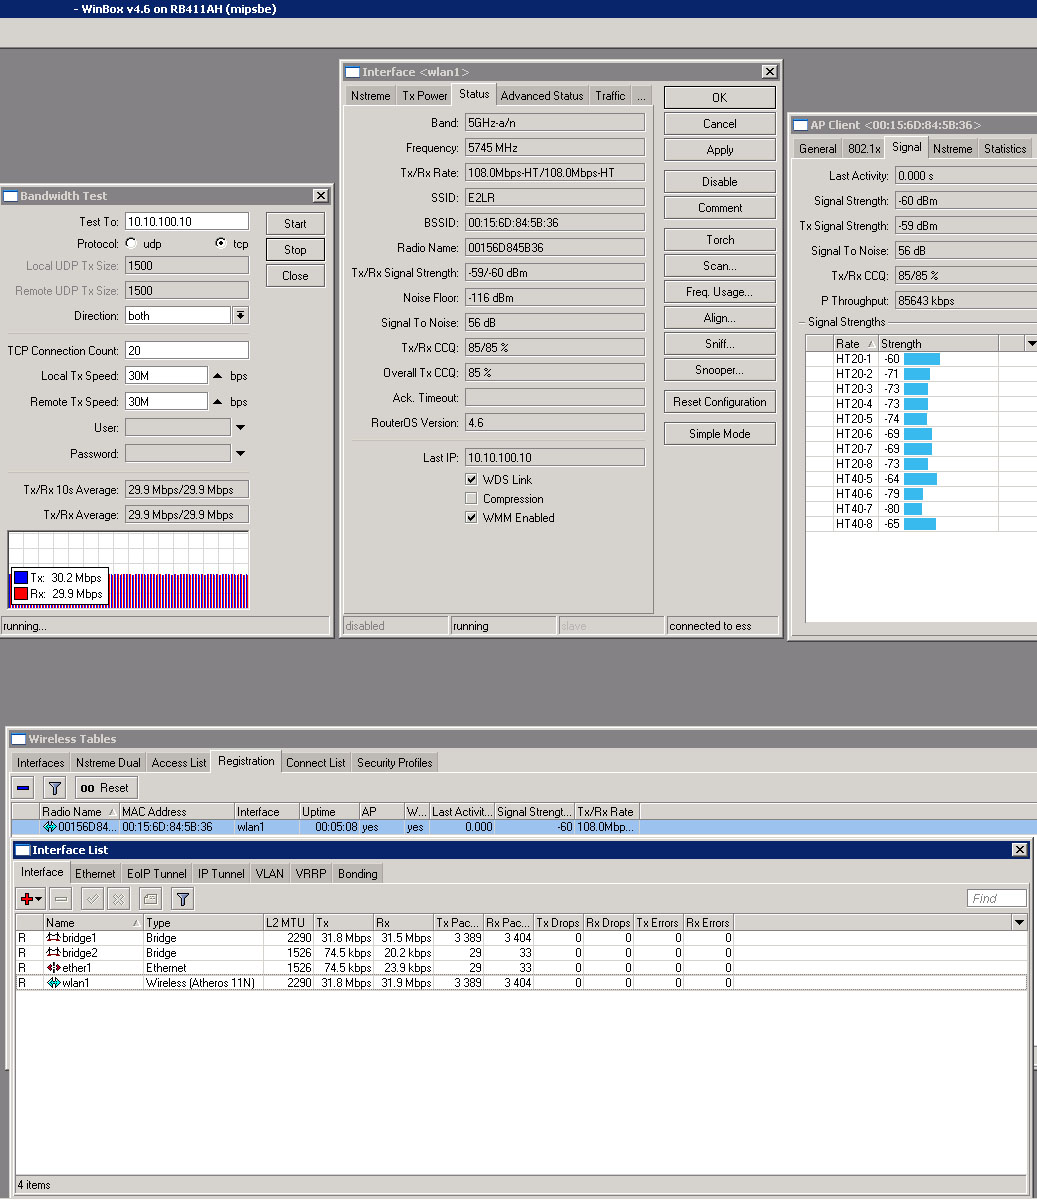Switch to the Bonding tab in Interface List
1037x1200 pixels.
point(357,874)
